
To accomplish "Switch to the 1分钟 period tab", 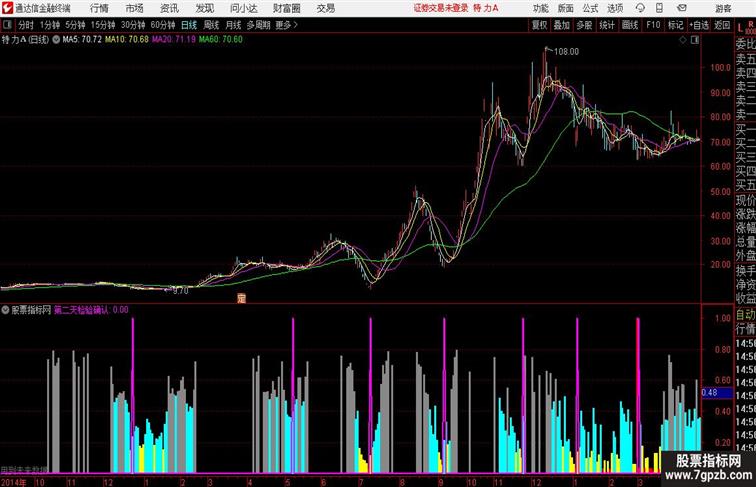I will 50,25.
